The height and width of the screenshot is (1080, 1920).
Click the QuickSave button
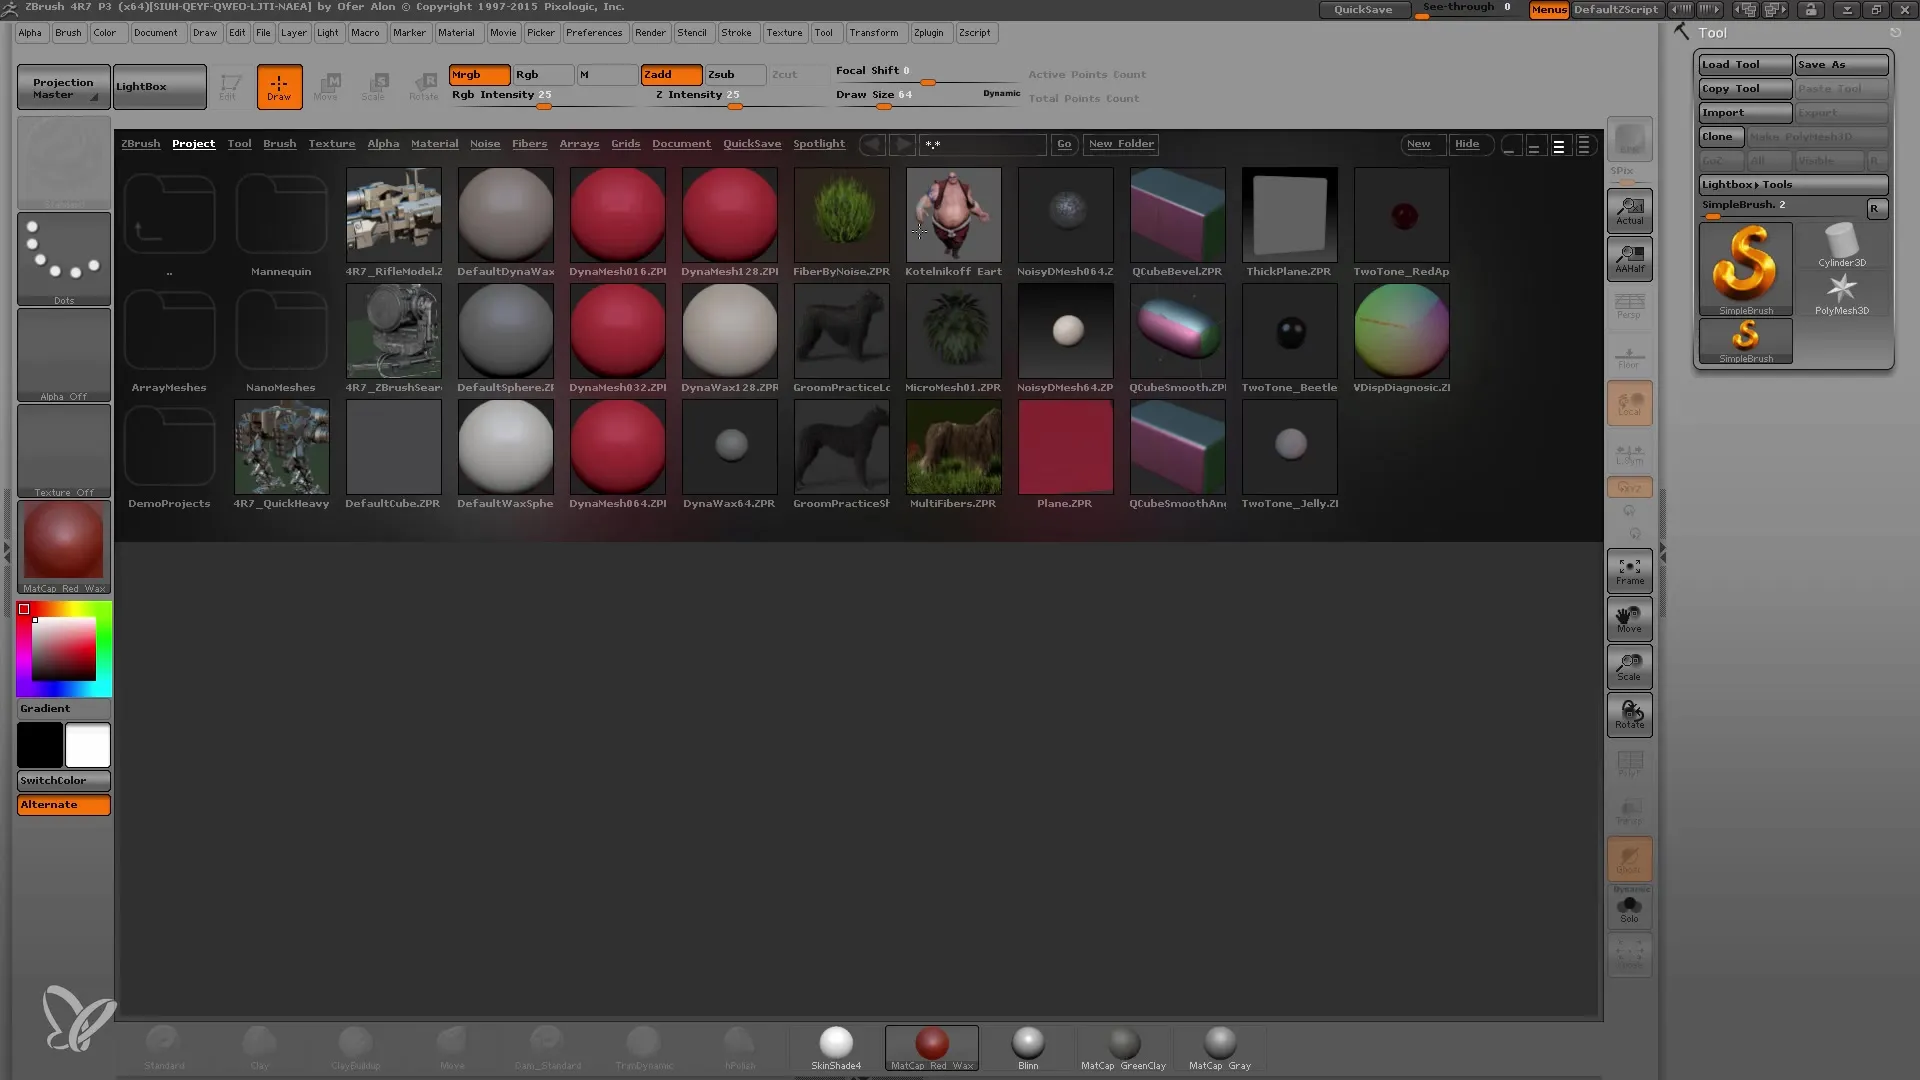(x=1364, y=10)
